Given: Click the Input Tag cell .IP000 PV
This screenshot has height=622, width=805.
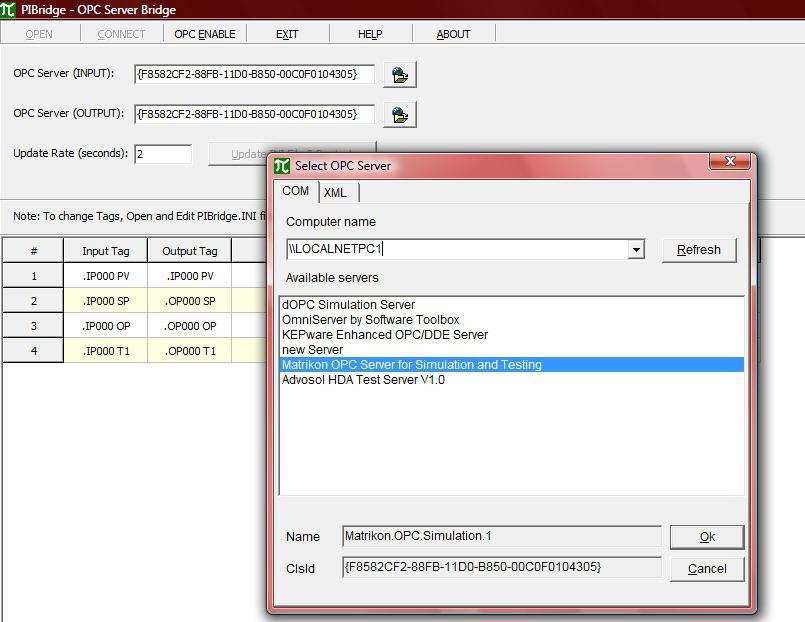Looking at the screenshot, I should (x=106, y=276).
